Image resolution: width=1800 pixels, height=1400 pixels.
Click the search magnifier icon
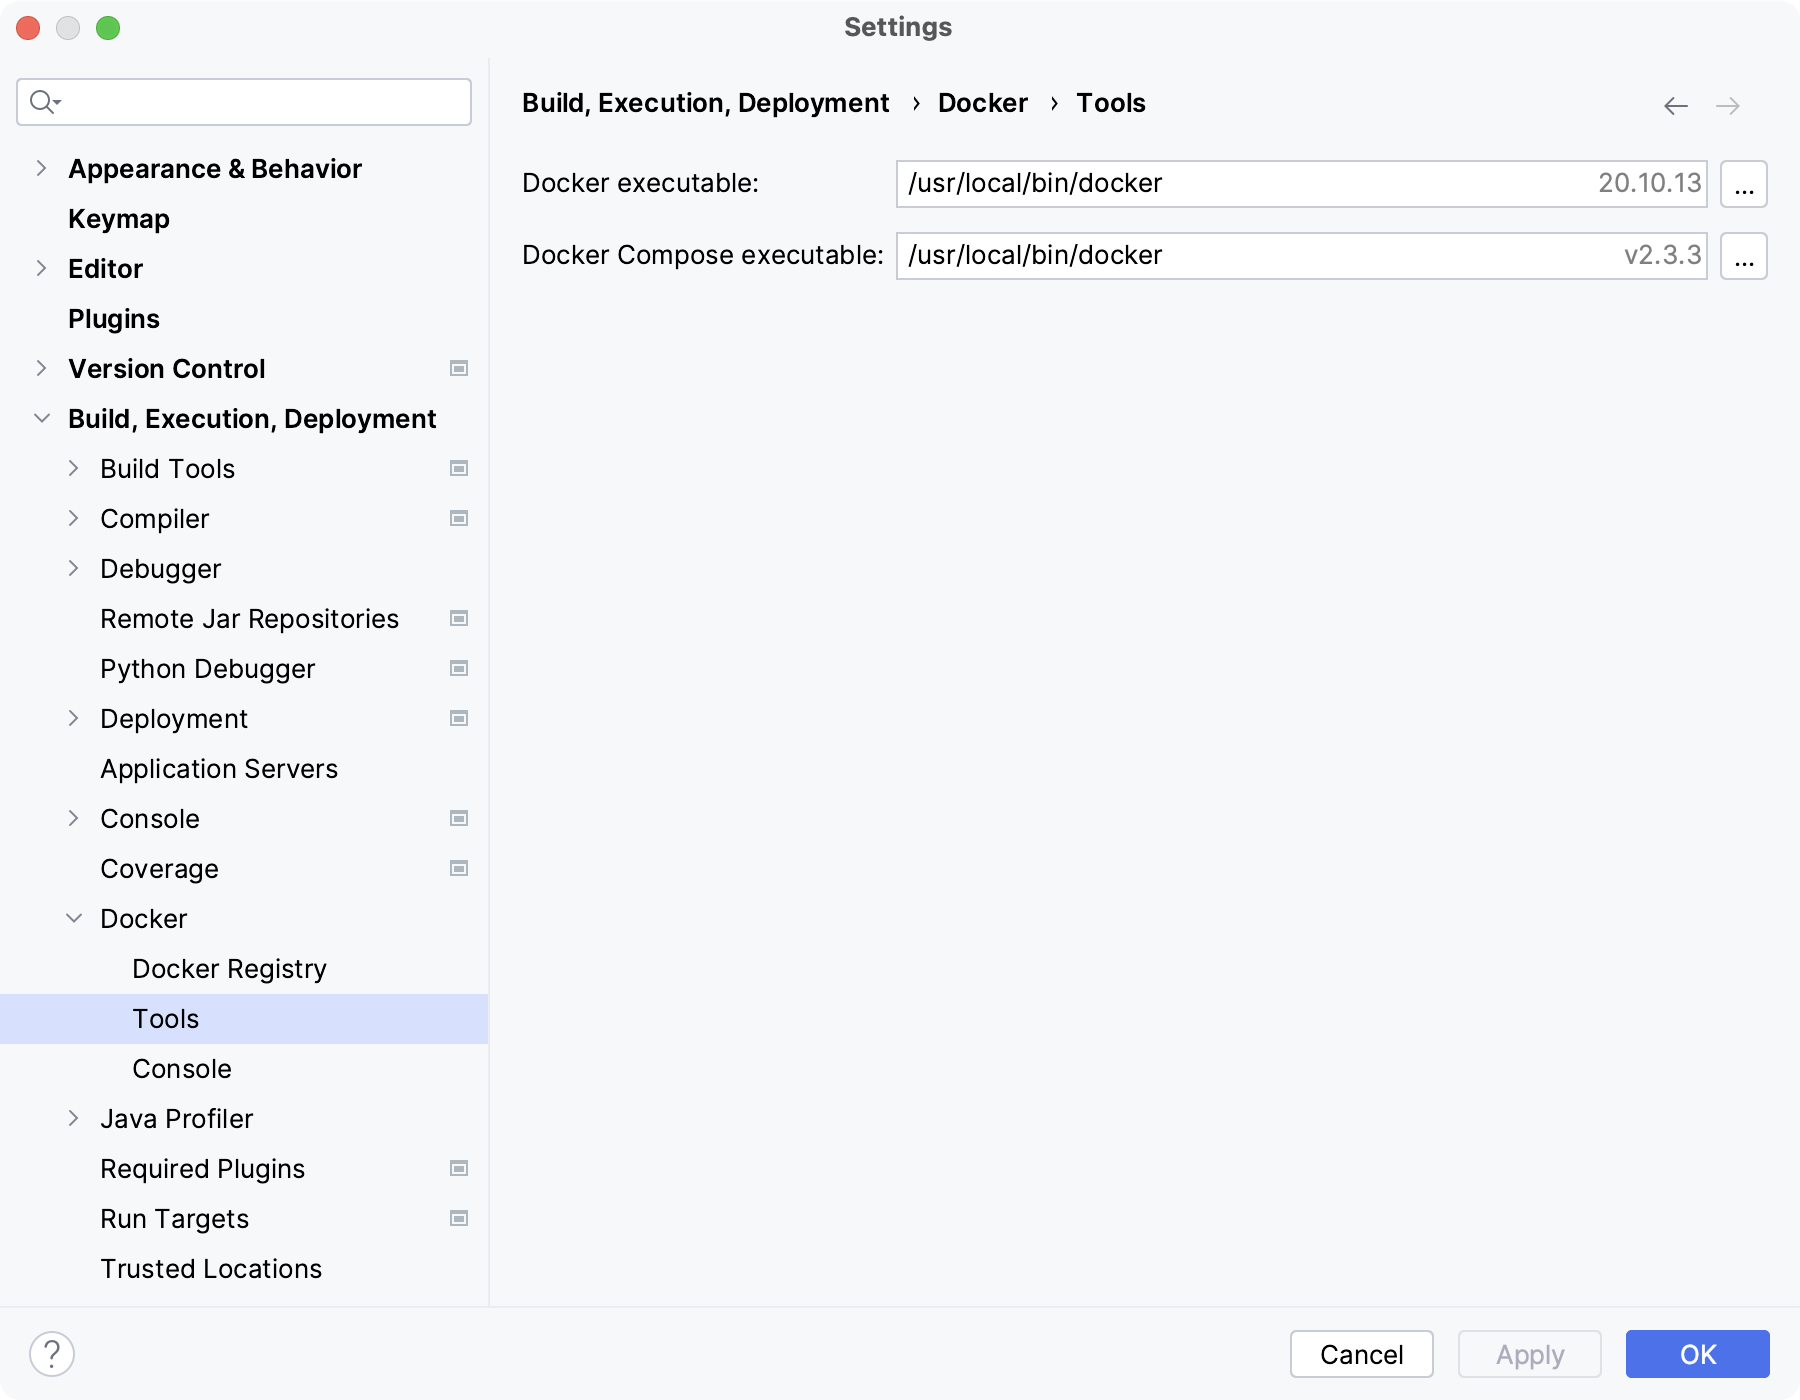tap(42, 101)
